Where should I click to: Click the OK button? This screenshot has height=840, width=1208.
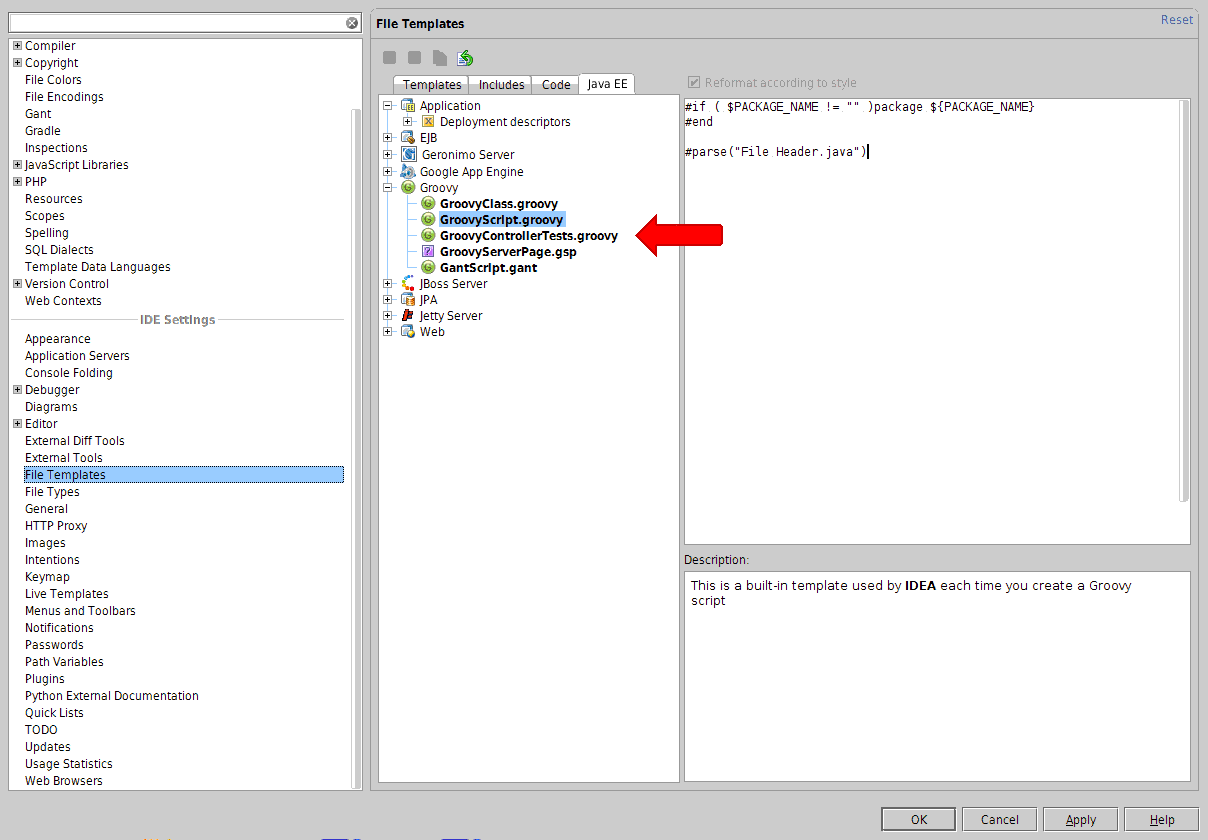(x=919, y=820)
